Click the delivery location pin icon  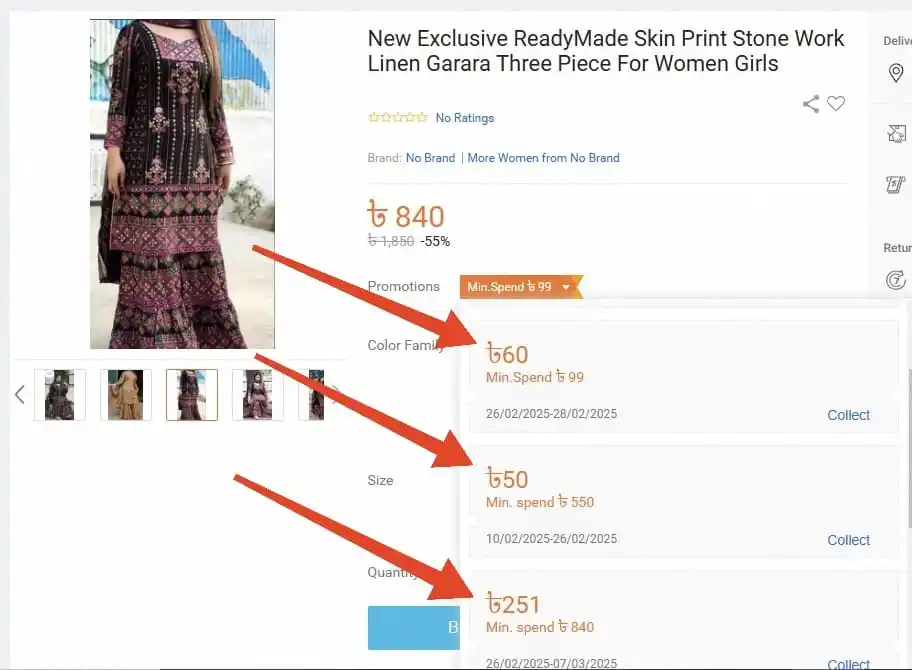point(896,73)
